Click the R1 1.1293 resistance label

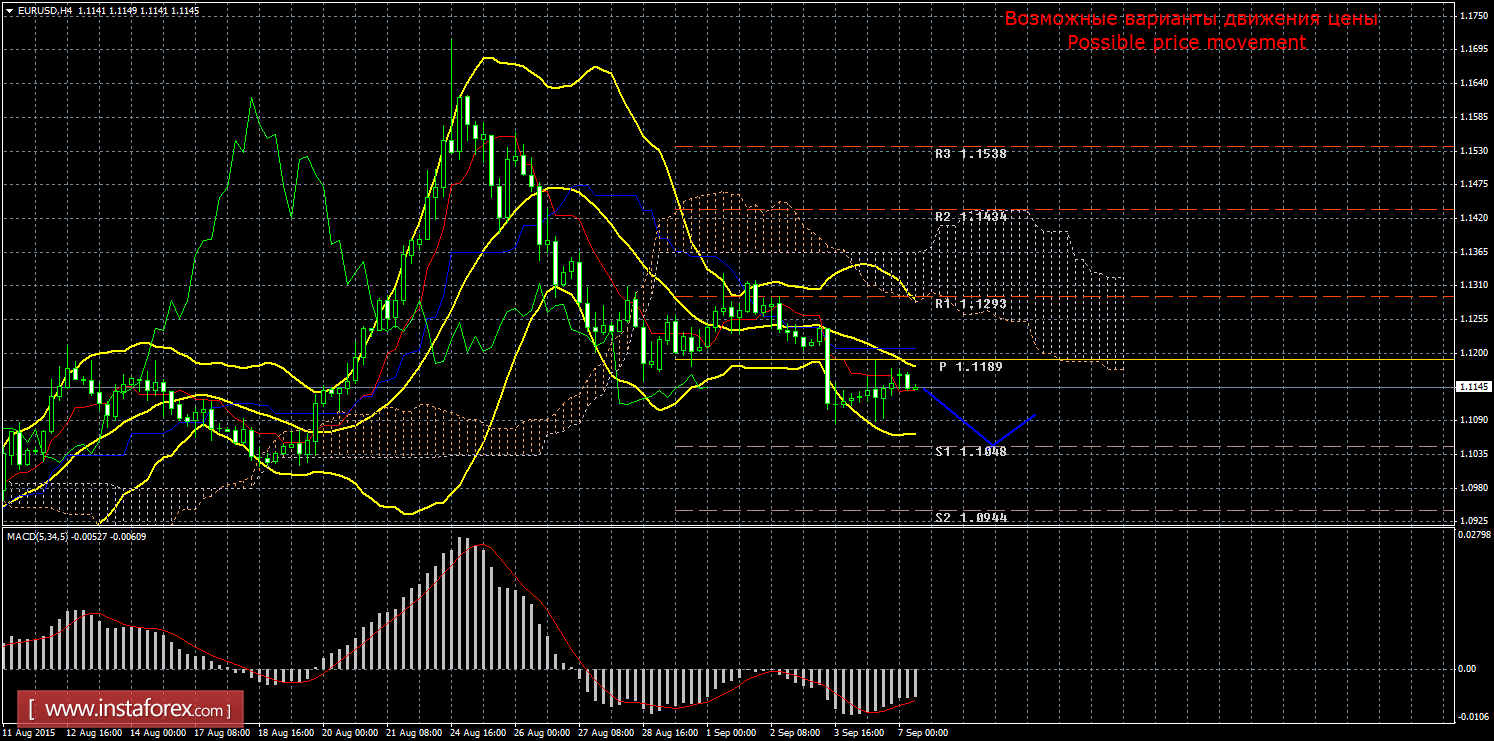click(970, 302)
